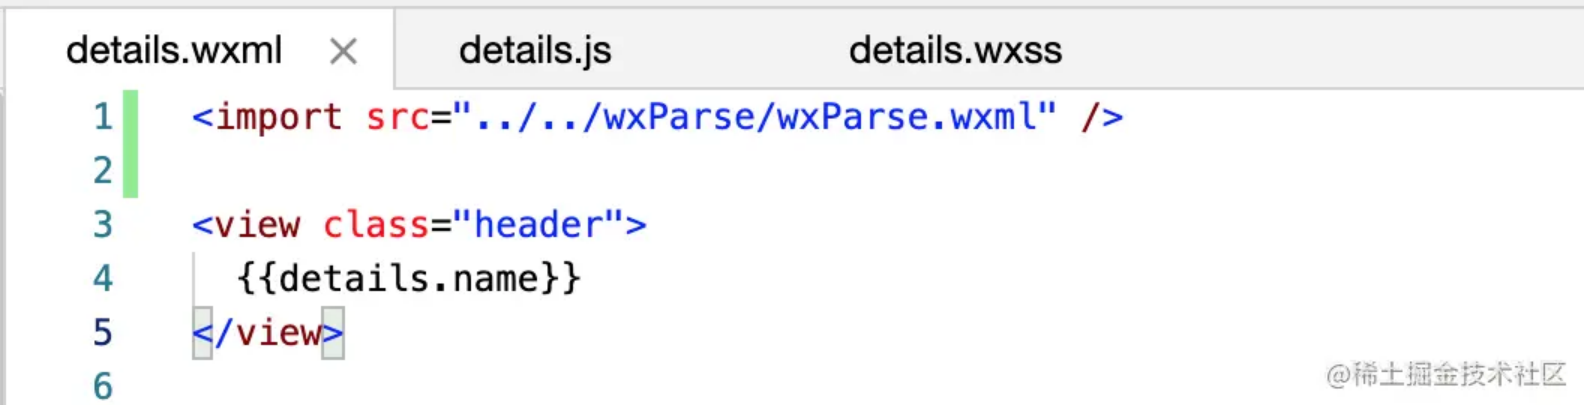Switch to the details.js tab
Image resolution: width=1584 pixels, height=405 pixels.
[x=535, y=51]
